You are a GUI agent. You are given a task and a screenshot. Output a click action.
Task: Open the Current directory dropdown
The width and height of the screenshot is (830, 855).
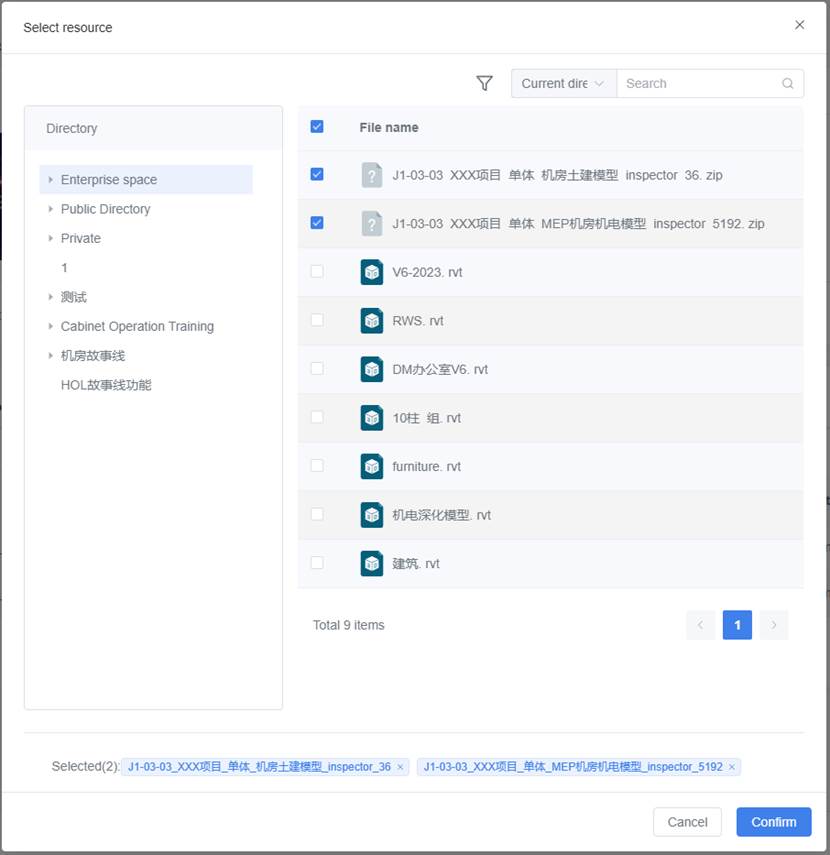point(563,84)
